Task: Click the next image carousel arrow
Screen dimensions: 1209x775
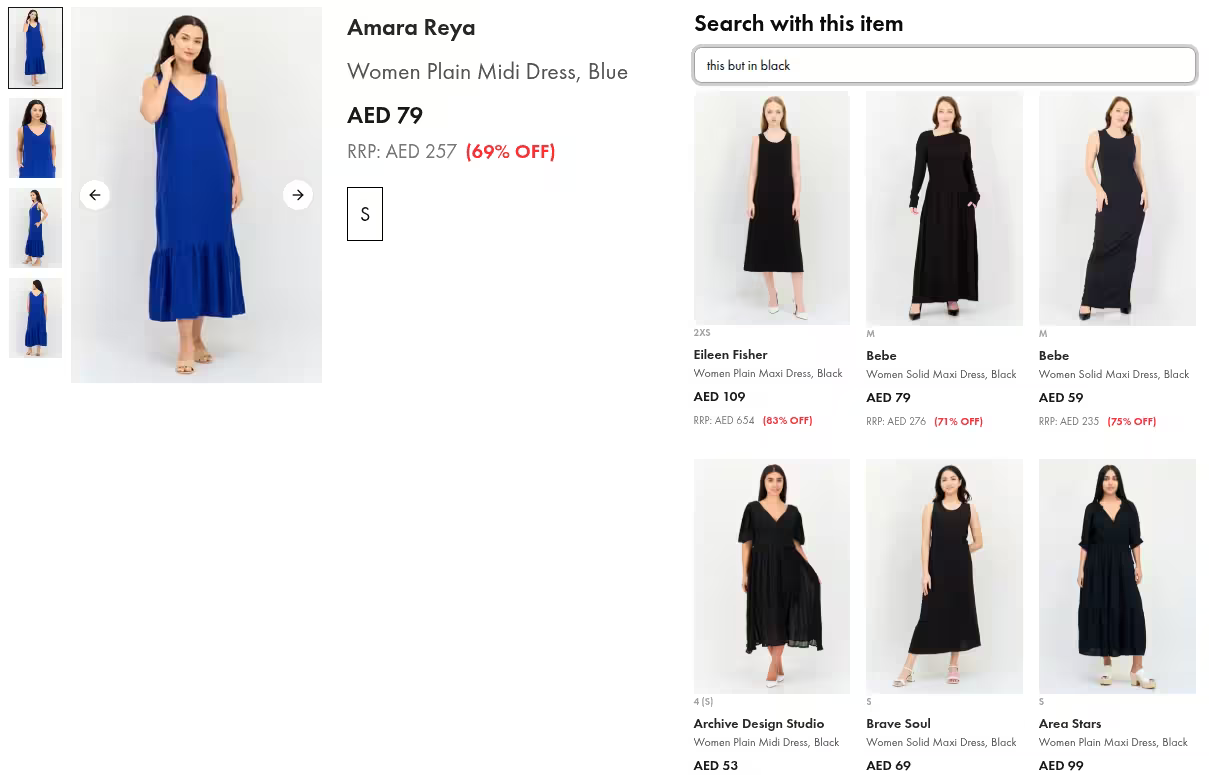Action: (x=298, y=195)
